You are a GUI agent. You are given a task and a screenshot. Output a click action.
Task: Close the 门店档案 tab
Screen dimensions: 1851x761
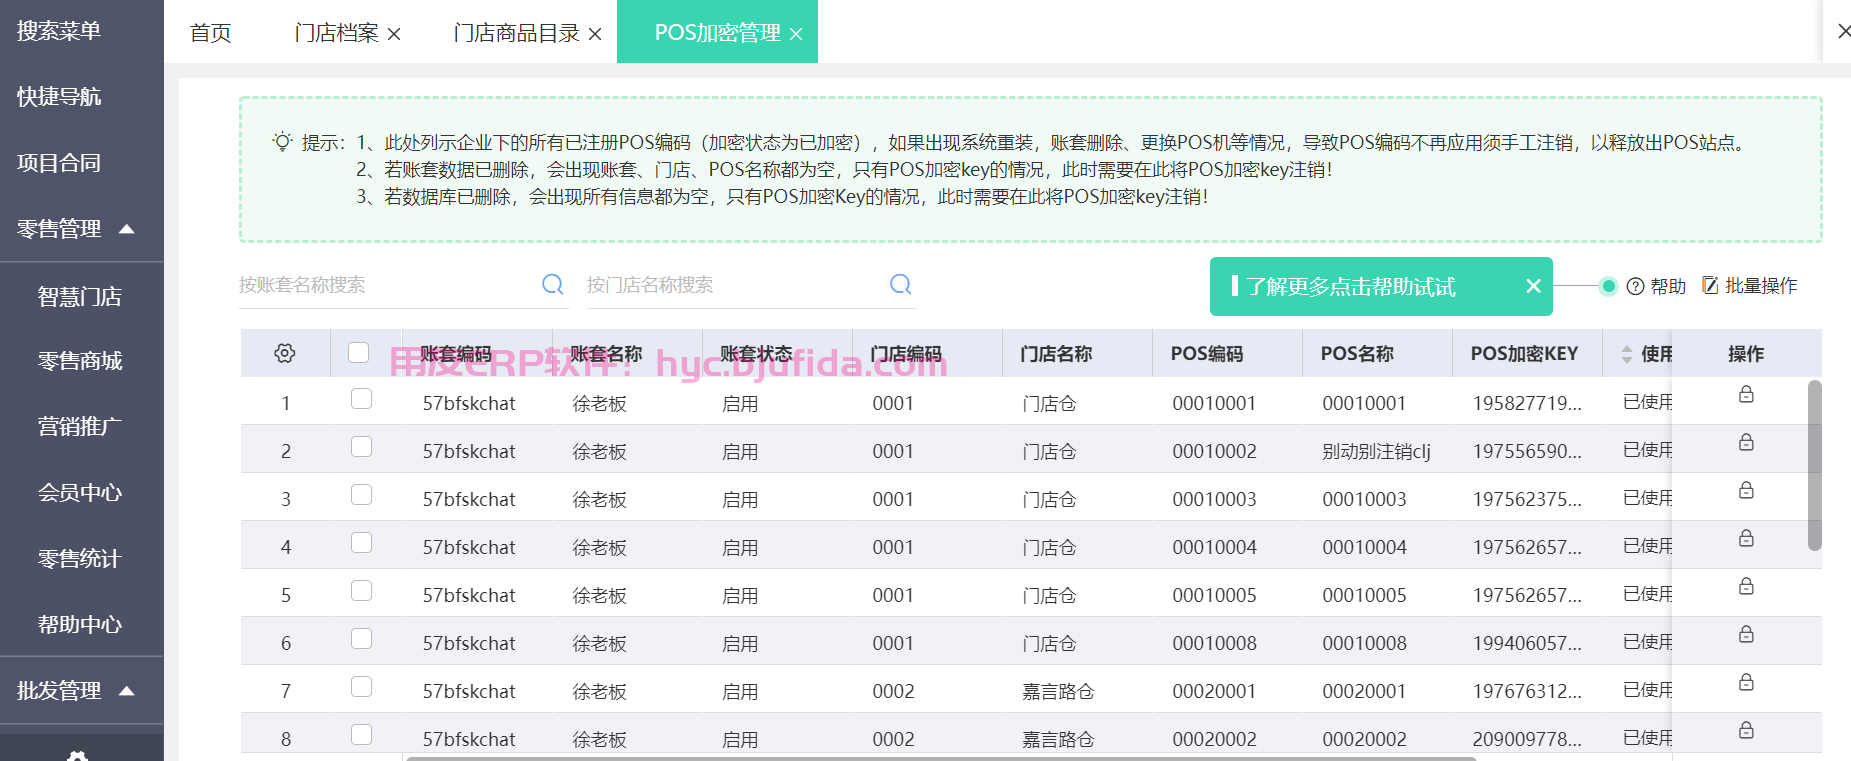coord(394,34)
